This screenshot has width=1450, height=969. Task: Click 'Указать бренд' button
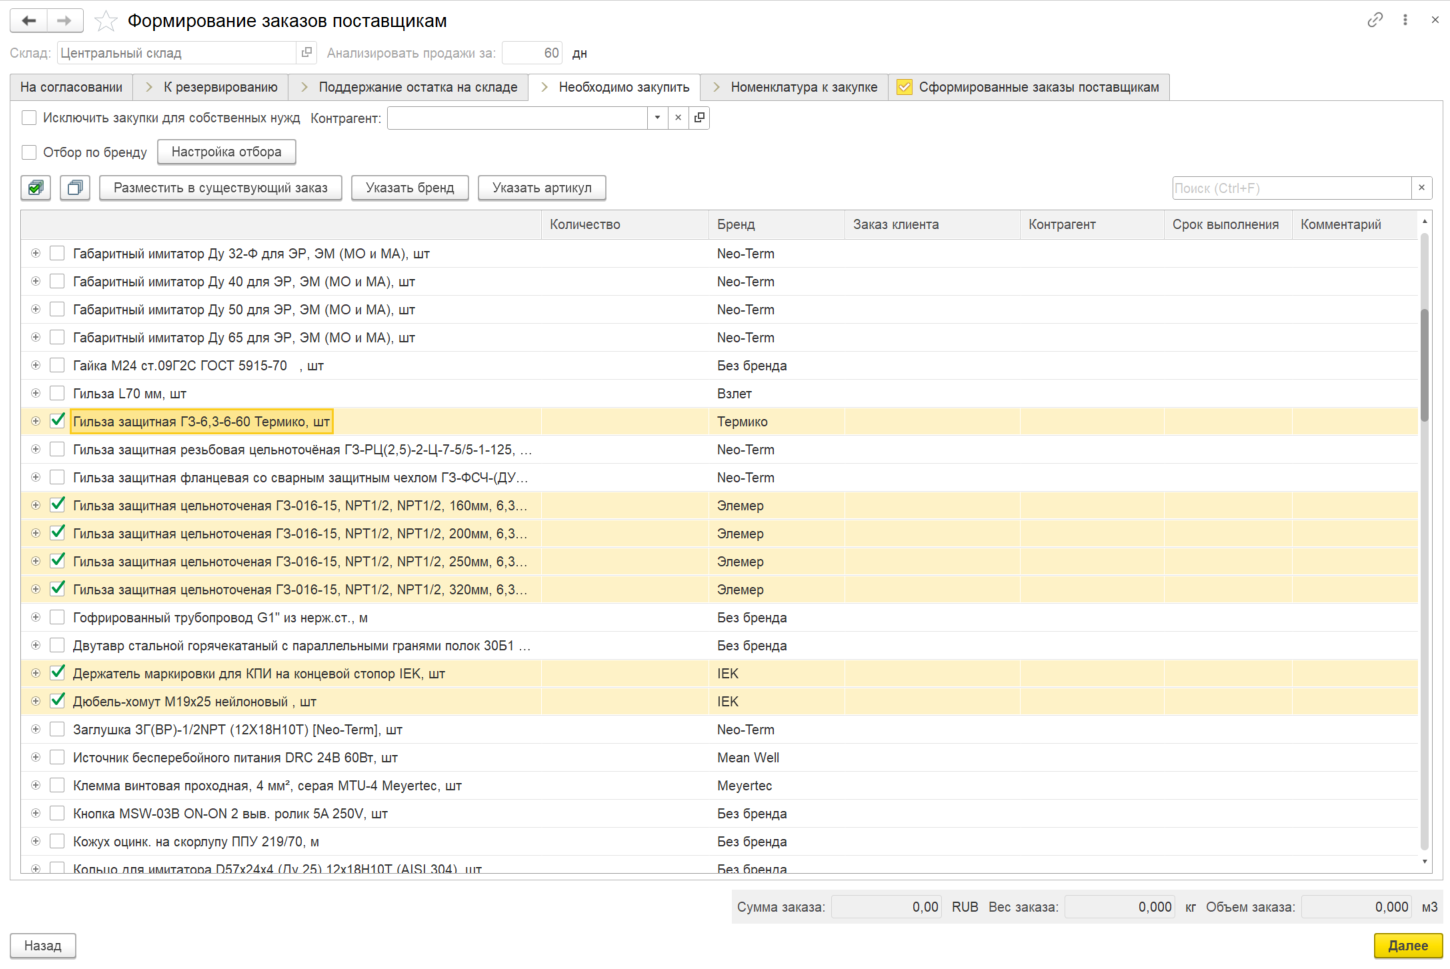coord(410,188)
